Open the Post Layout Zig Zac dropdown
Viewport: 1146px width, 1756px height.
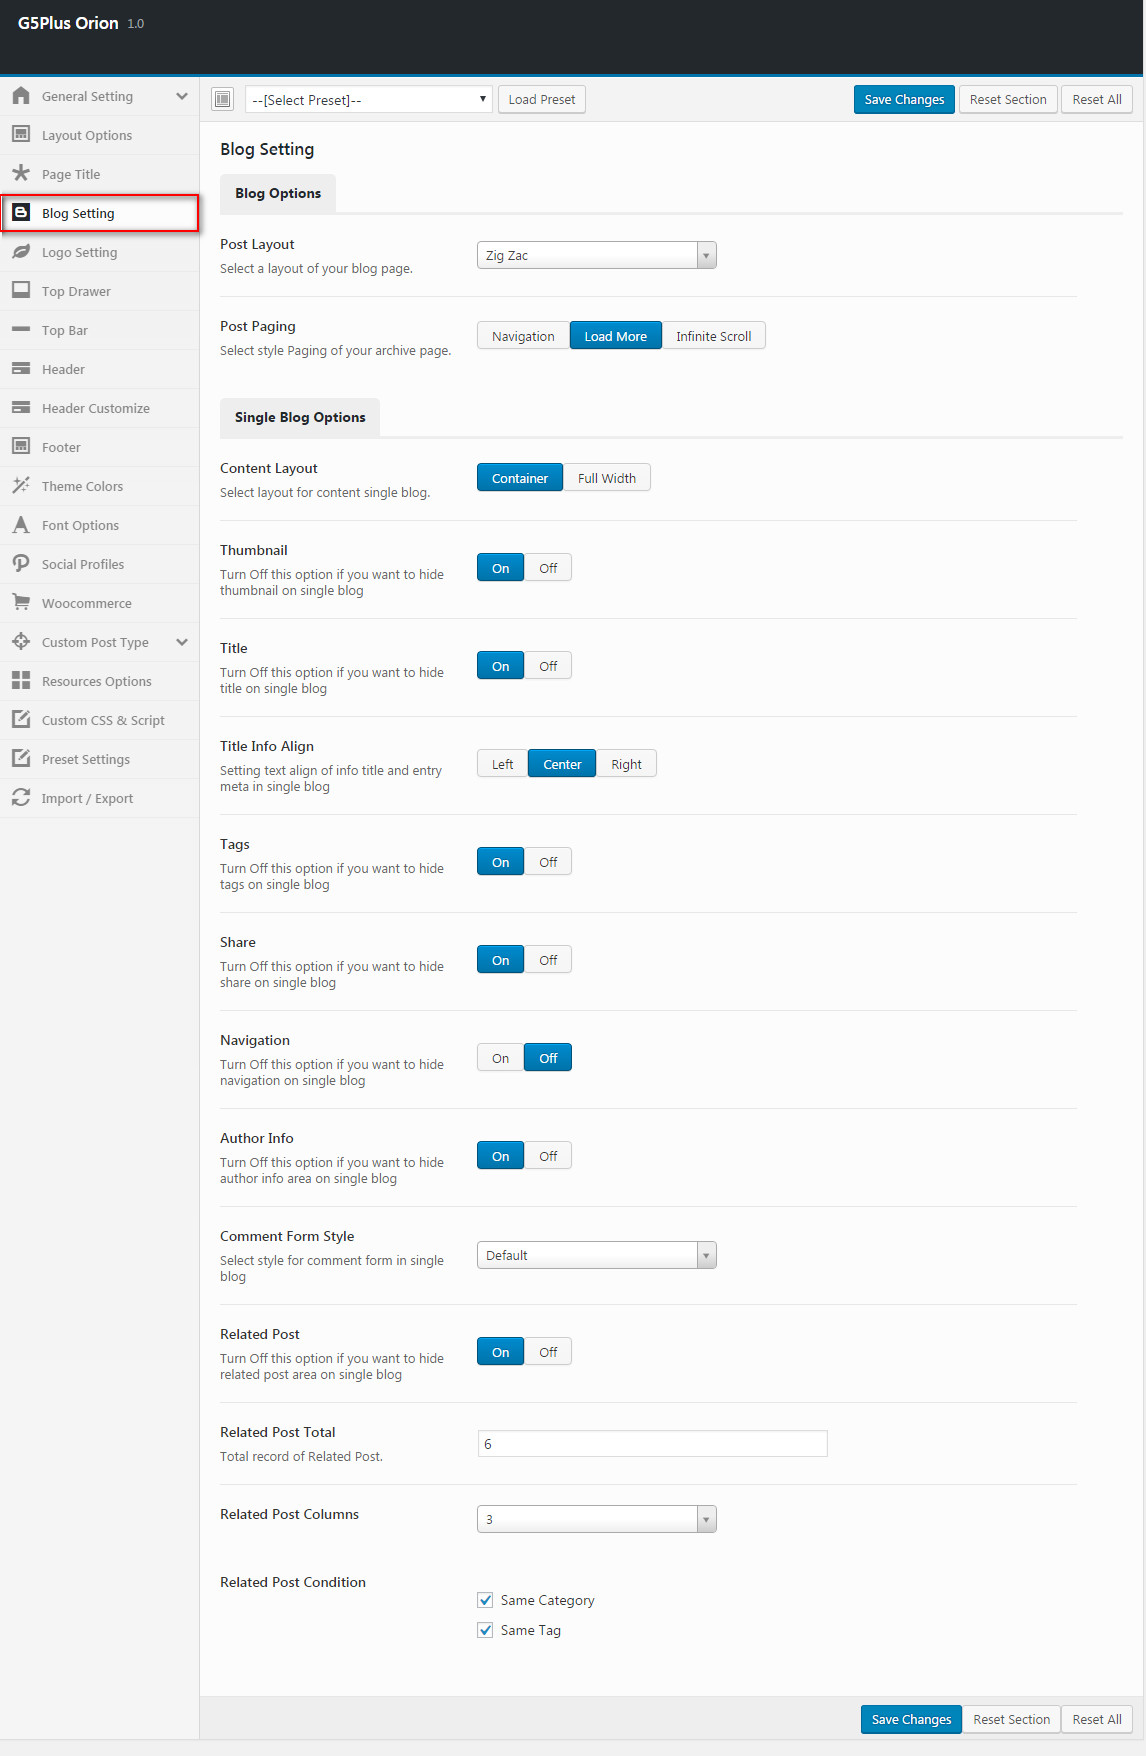coord(597,255)
